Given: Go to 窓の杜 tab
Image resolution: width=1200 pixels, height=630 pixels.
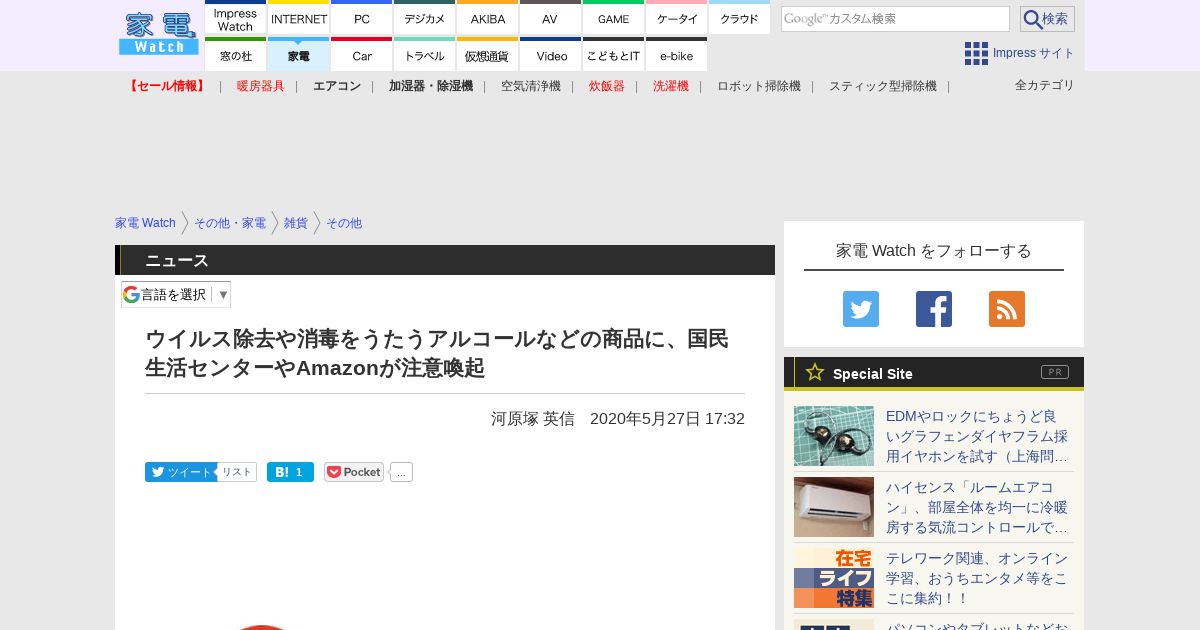Looking at the screenshot, I should click(235, 55).
